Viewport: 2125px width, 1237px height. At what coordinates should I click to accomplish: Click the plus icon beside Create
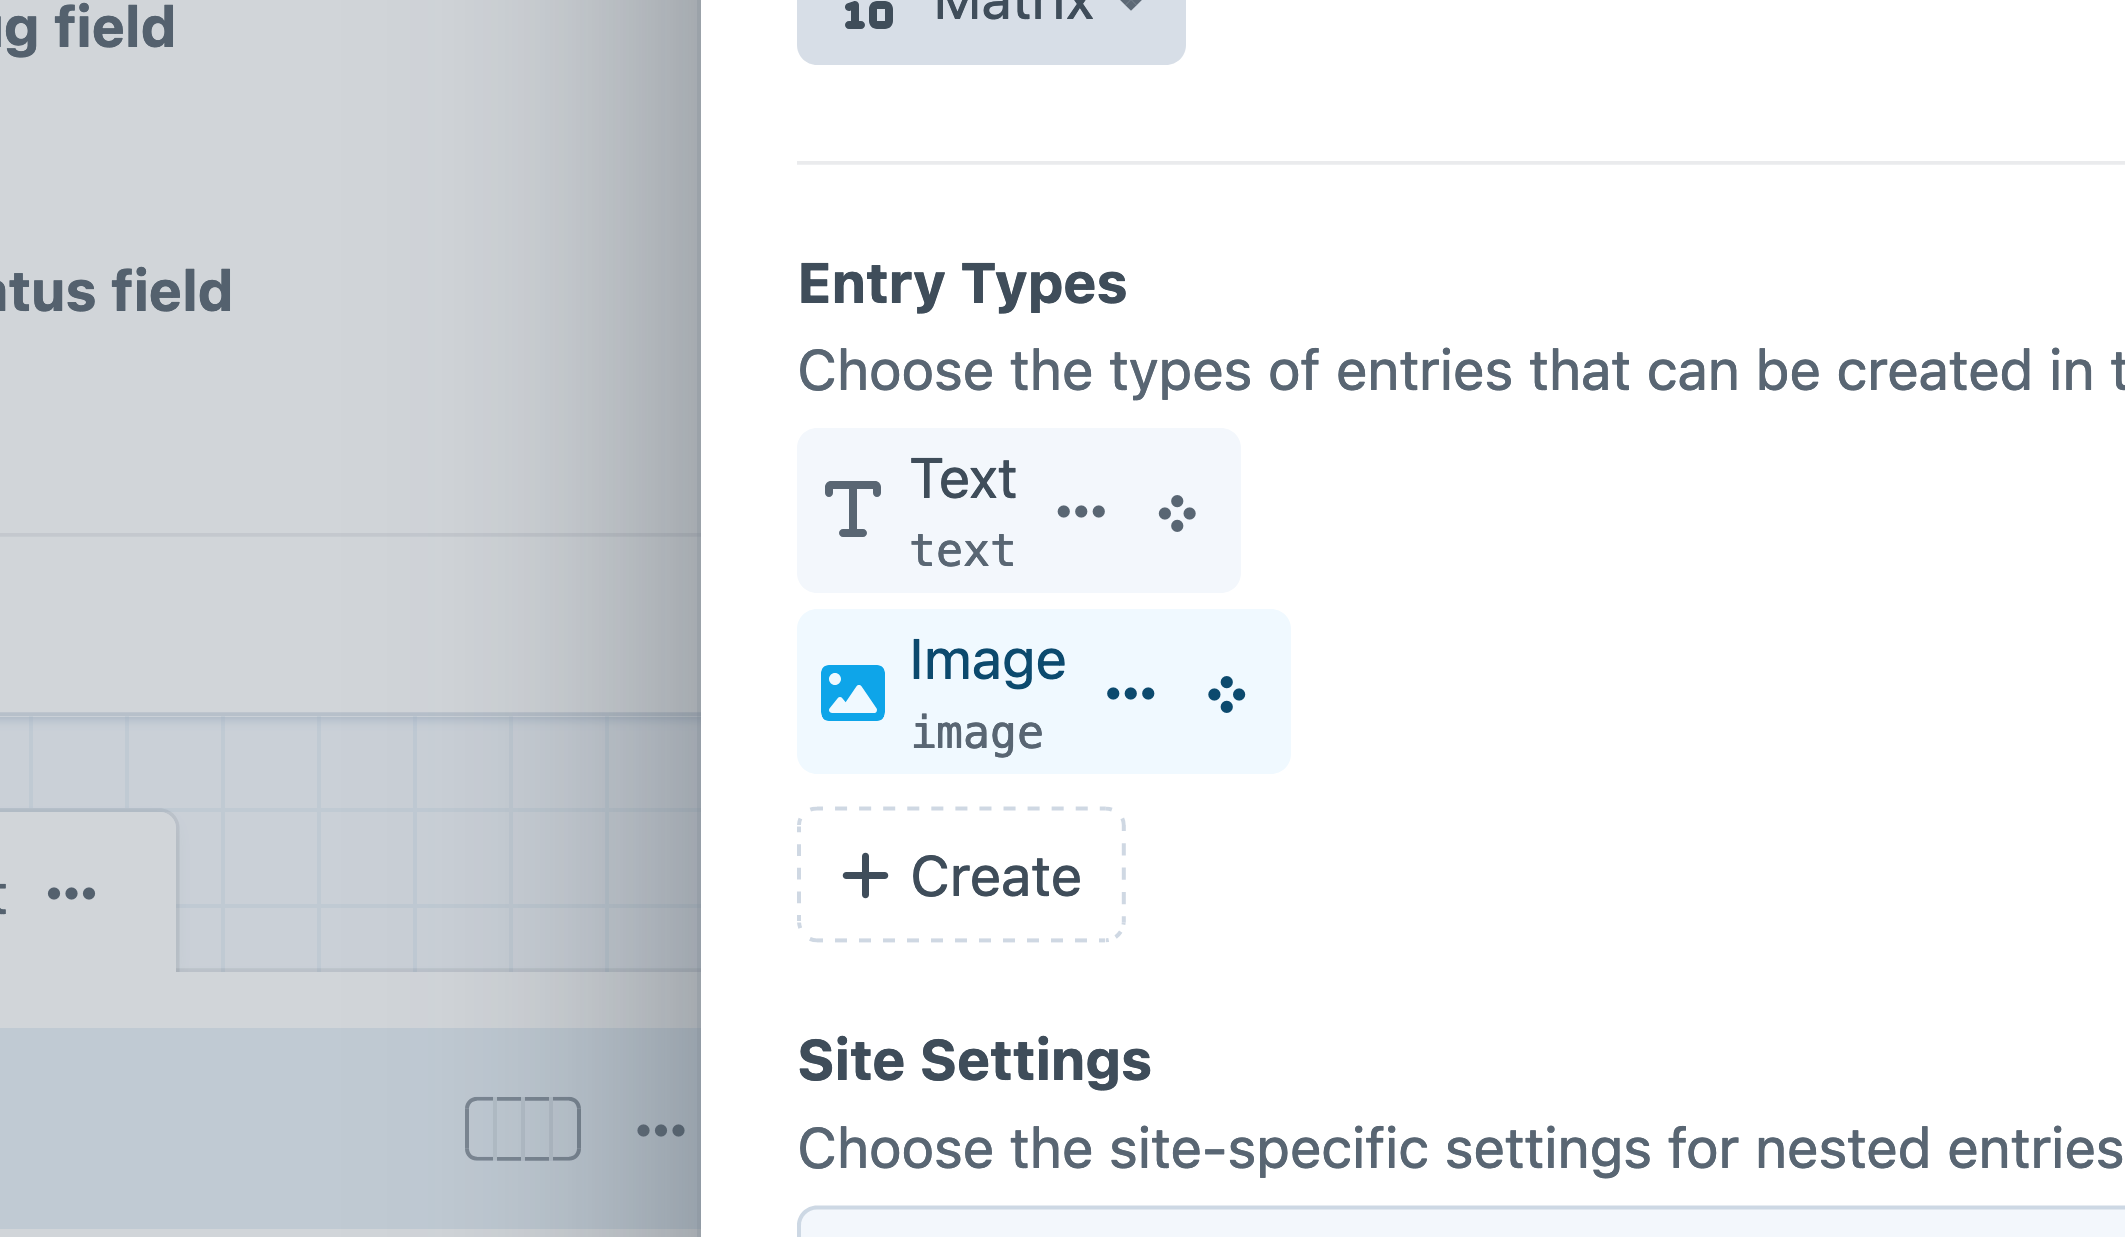(865, 876)
